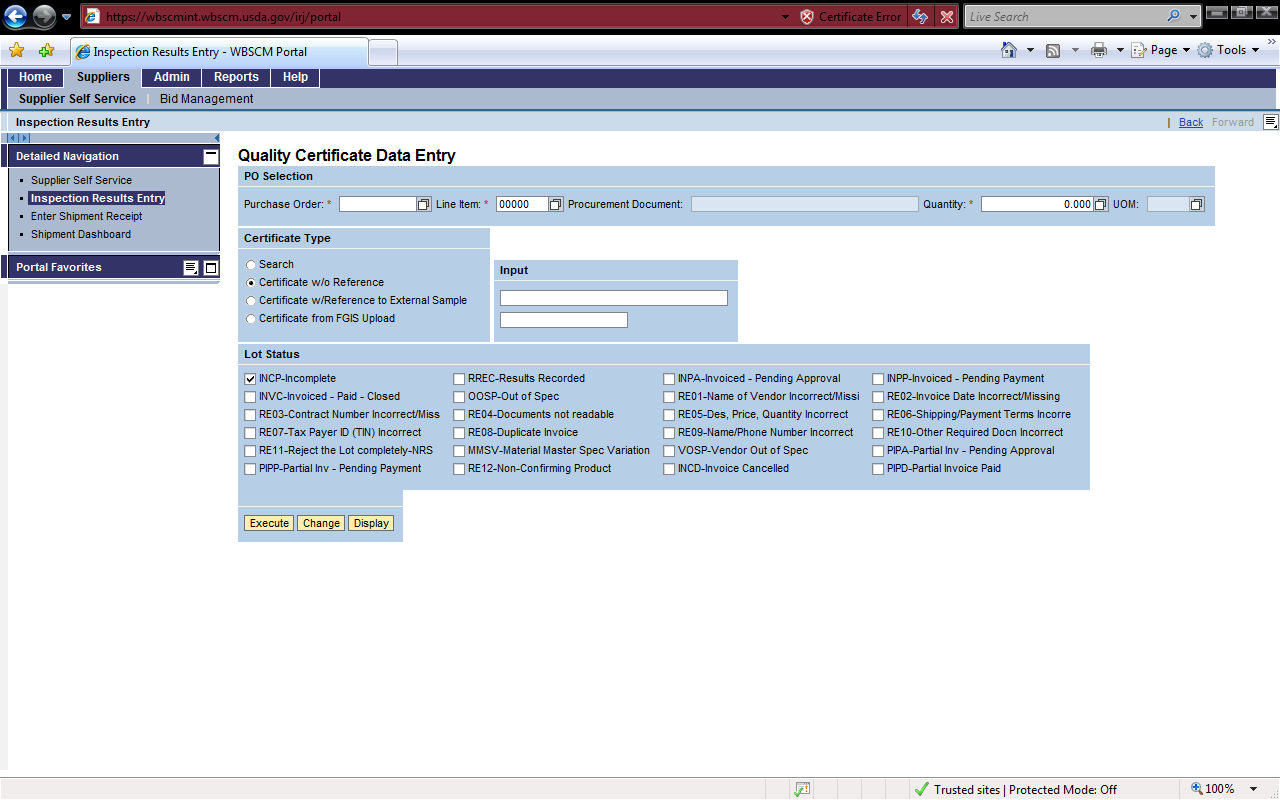Image resolution: width=1280 pixels, height=800 pixels.
Task: Click the Back link
Action: (x=1191, y=122)
